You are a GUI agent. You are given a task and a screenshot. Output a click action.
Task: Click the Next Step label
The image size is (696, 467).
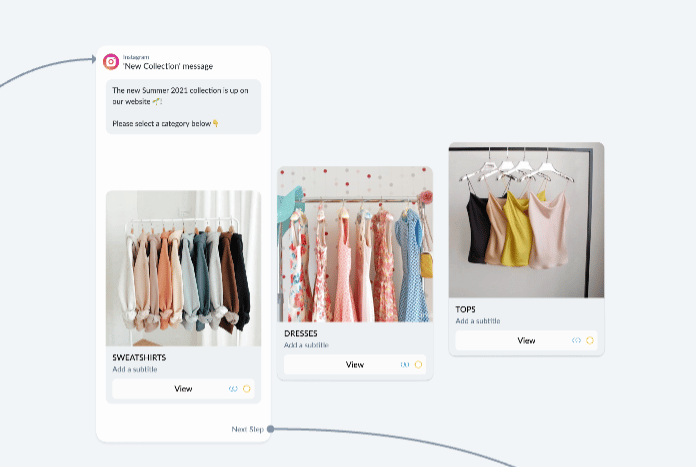248,429
